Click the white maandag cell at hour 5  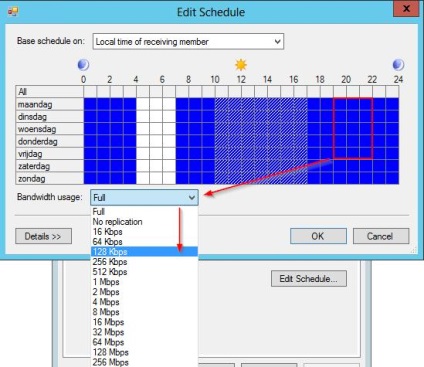tap(156, 104)
